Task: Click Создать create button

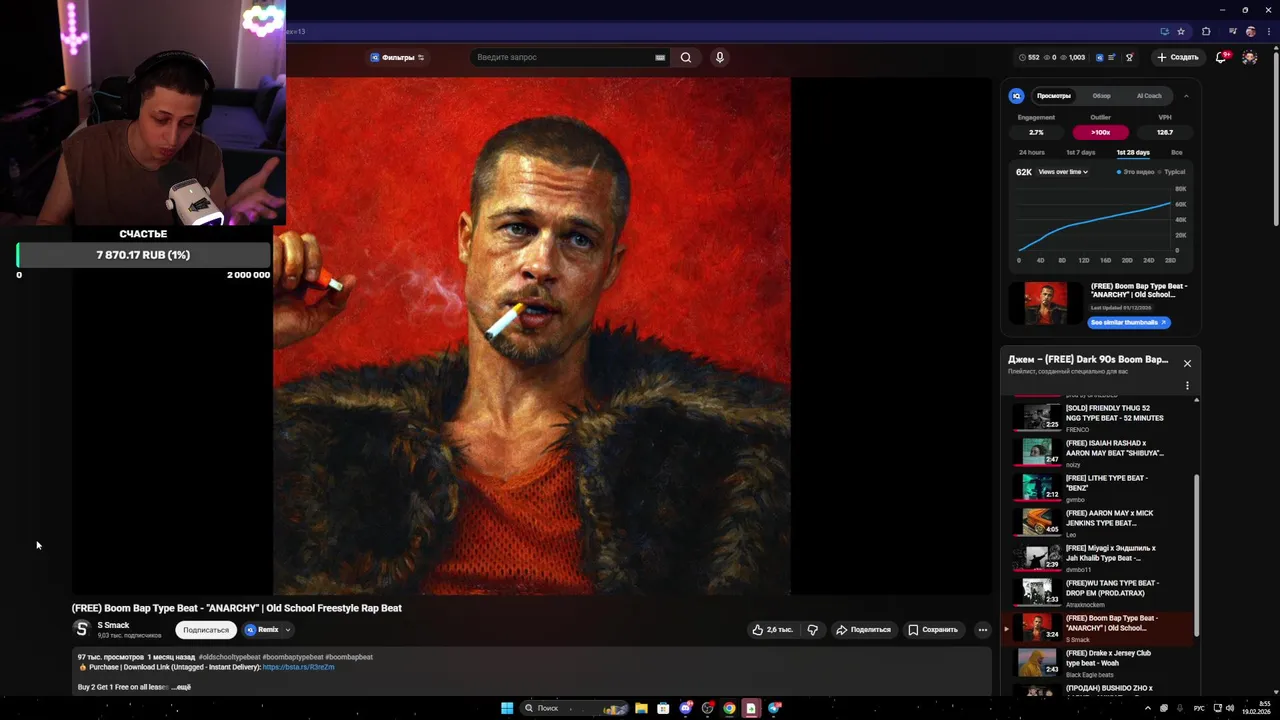Action: pos(1178,57)
